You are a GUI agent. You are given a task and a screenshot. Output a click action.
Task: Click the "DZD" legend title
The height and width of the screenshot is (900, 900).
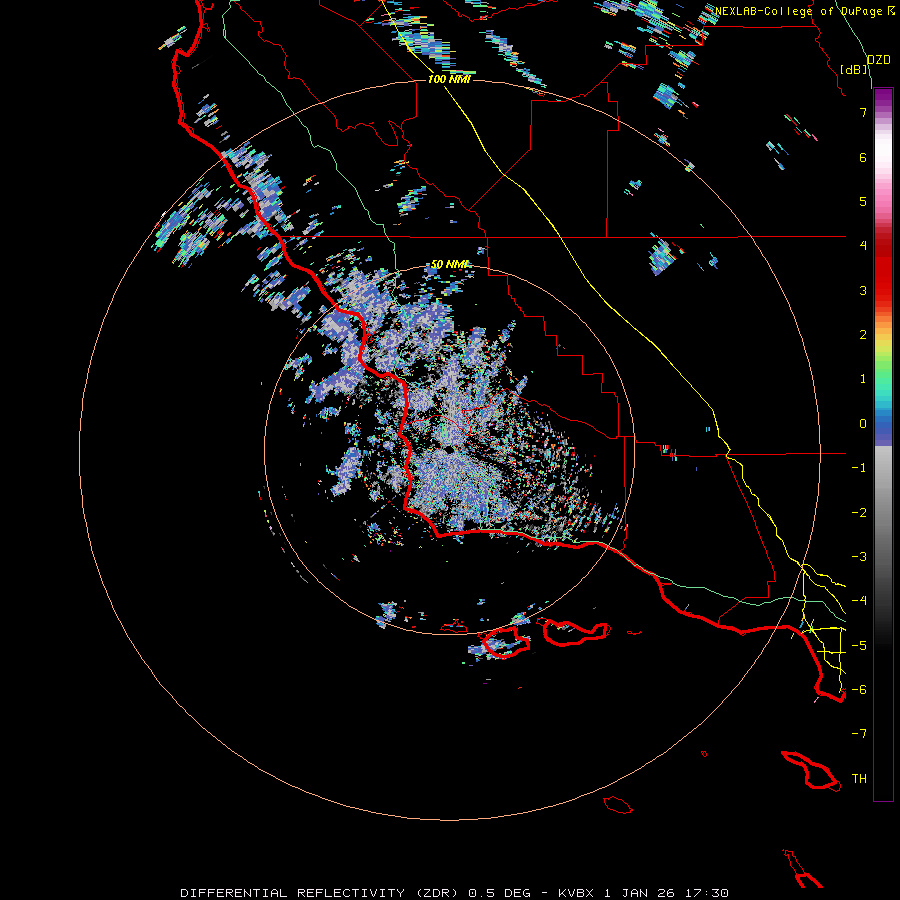[x=878, y=60]
